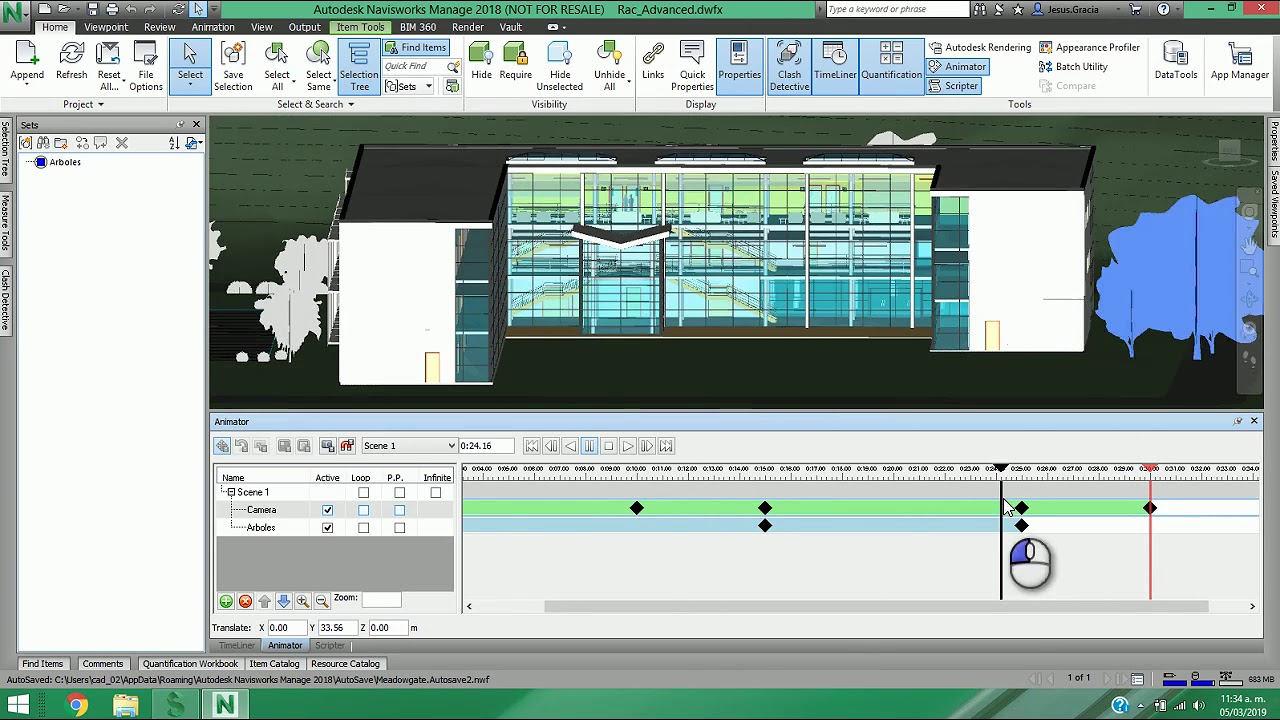Click the Links display icon

653,62
